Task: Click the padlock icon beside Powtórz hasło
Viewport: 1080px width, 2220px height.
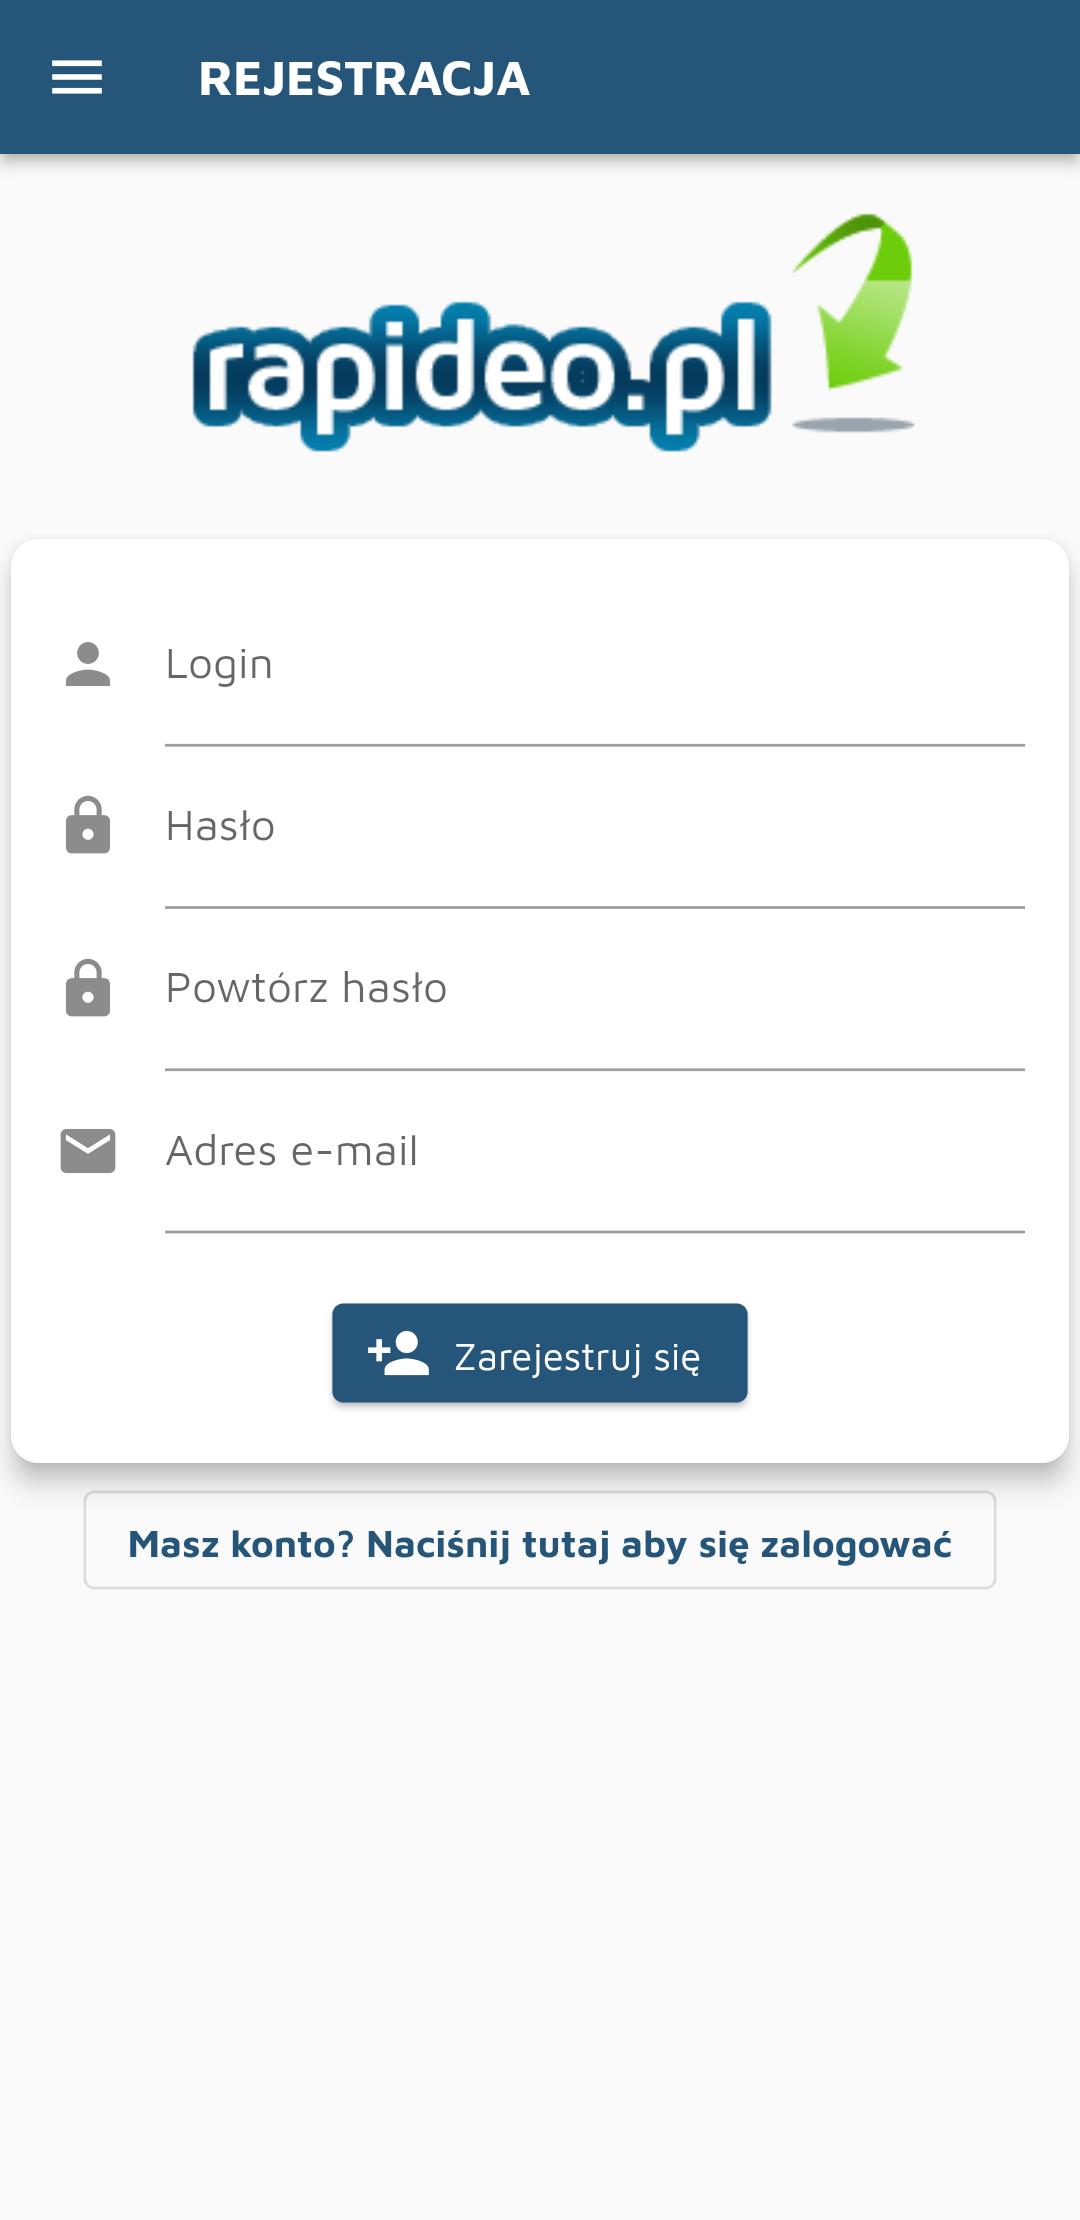Action: click(88, 988)
